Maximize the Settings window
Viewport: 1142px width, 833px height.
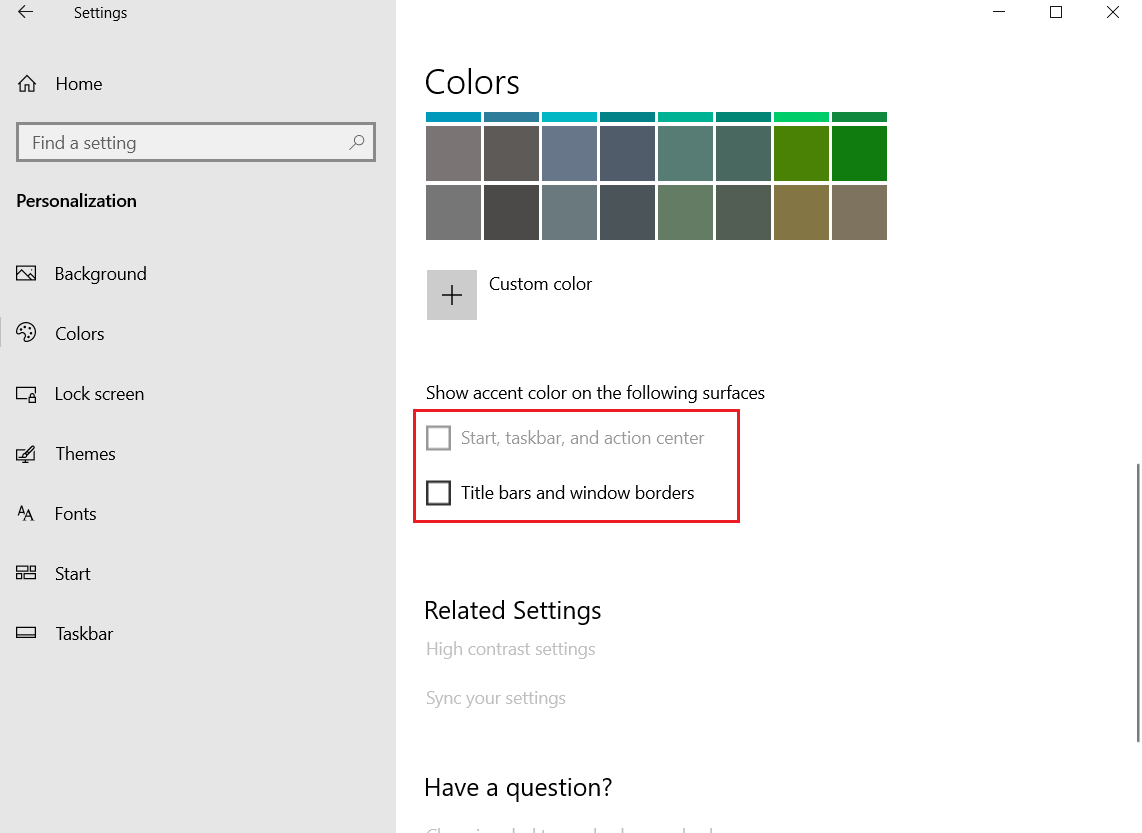click(x=1056, y=12)
